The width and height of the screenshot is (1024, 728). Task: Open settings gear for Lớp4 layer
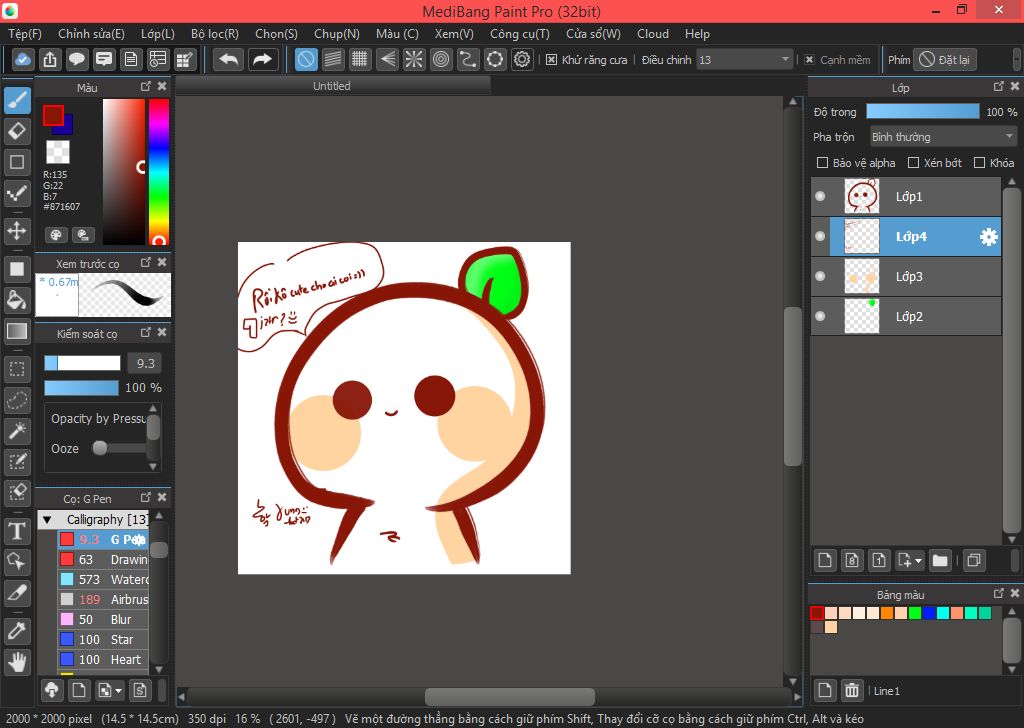coord(988,237)
